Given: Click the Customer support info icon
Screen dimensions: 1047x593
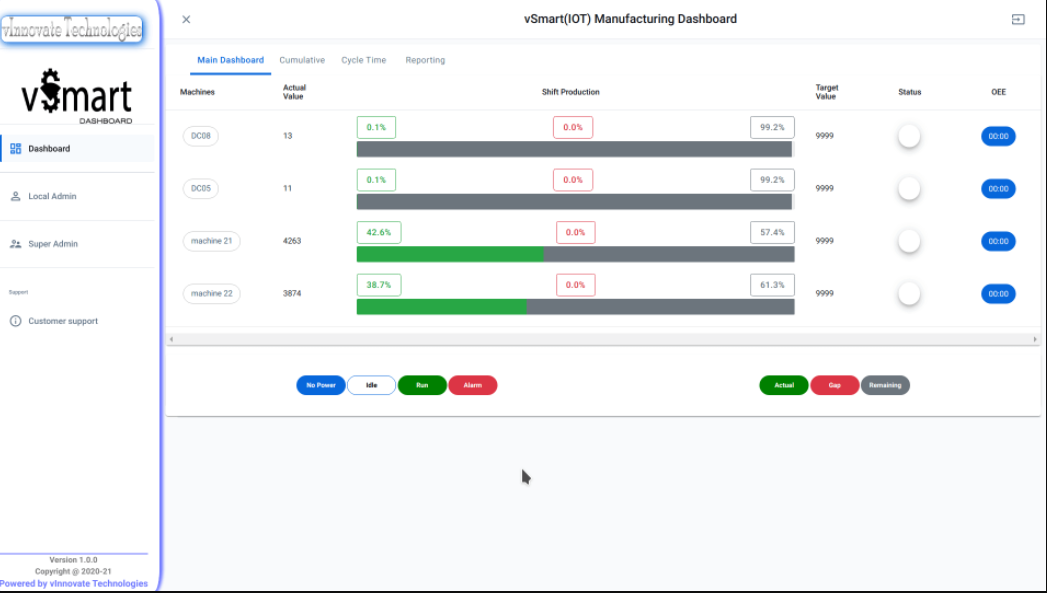Looking at the screenshot, I should click(x=15, y=321).
